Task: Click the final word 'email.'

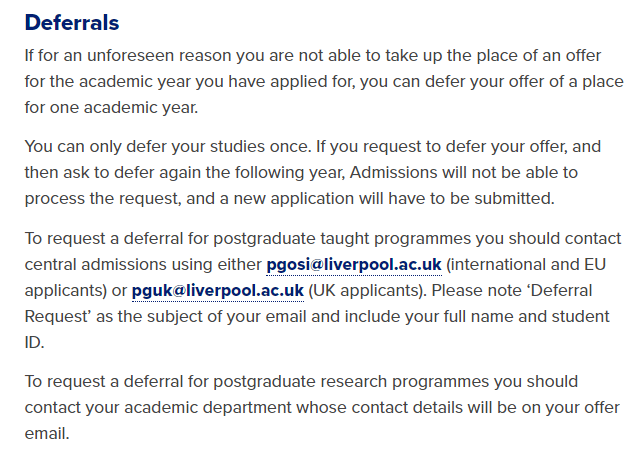Action: 47,433
